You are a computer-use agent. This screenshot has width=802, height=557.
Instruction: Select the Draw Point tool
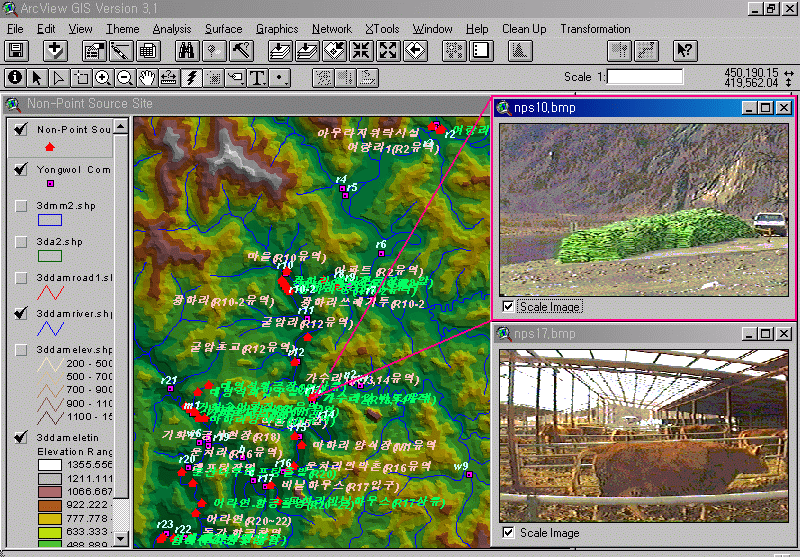click(x=279, y=78)
